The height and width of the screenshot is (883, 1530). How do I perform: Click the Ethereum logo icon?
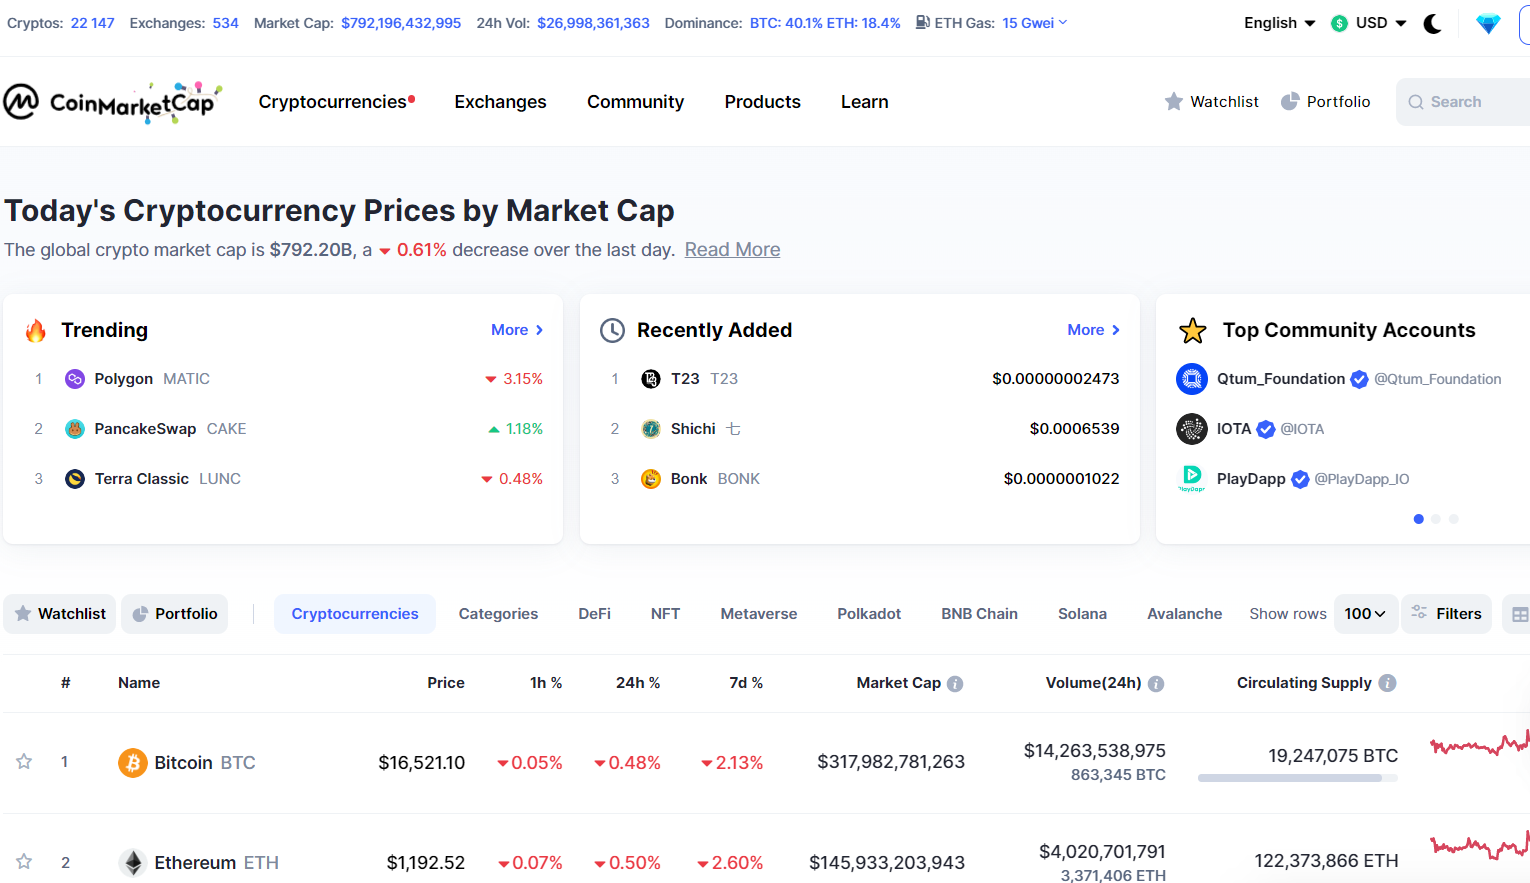(133, 863)
